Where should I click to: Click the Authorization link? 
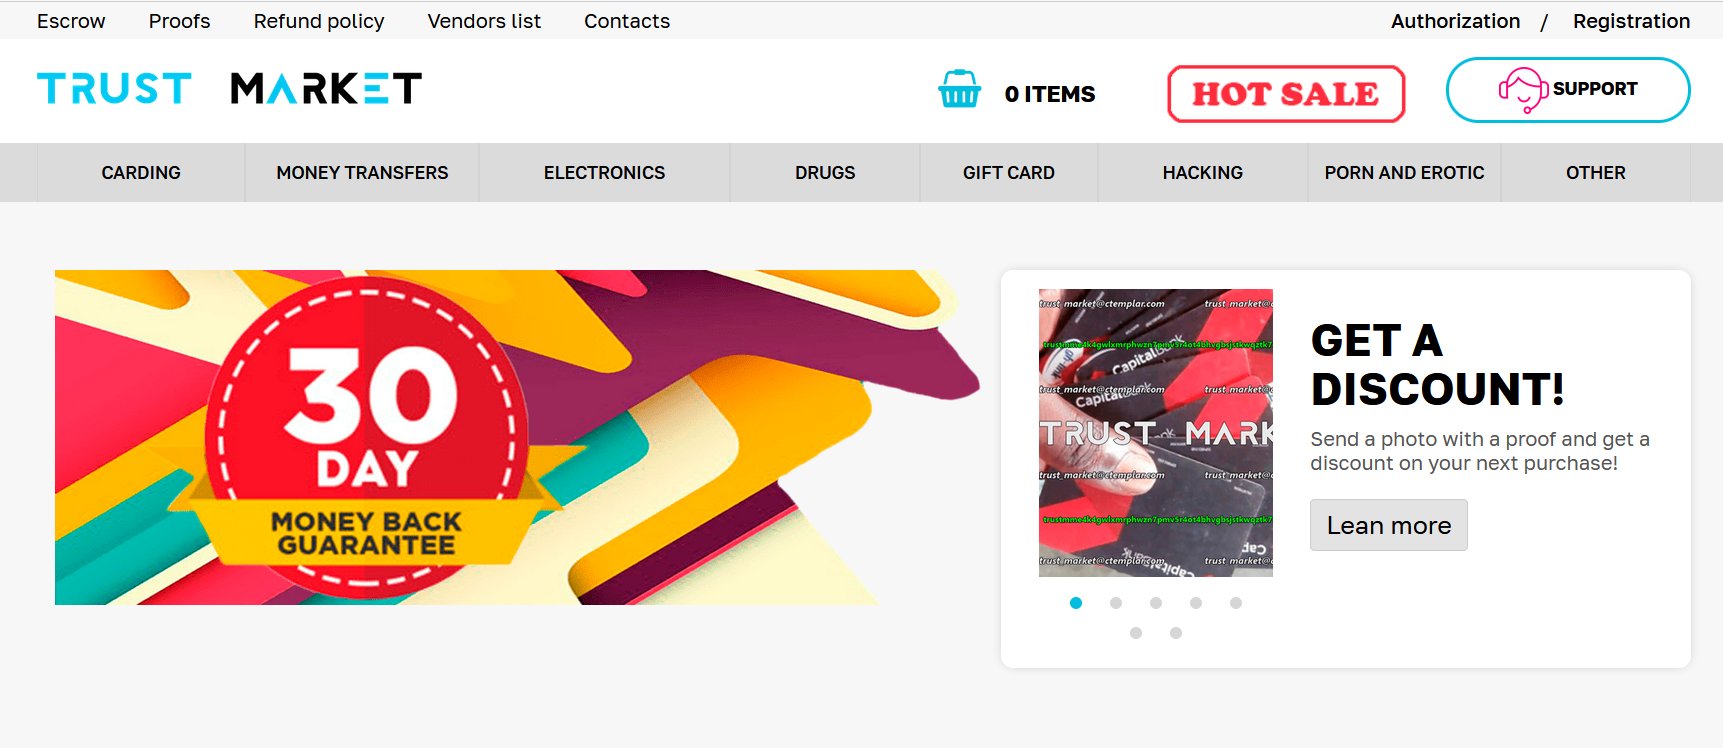point(1455,21)
